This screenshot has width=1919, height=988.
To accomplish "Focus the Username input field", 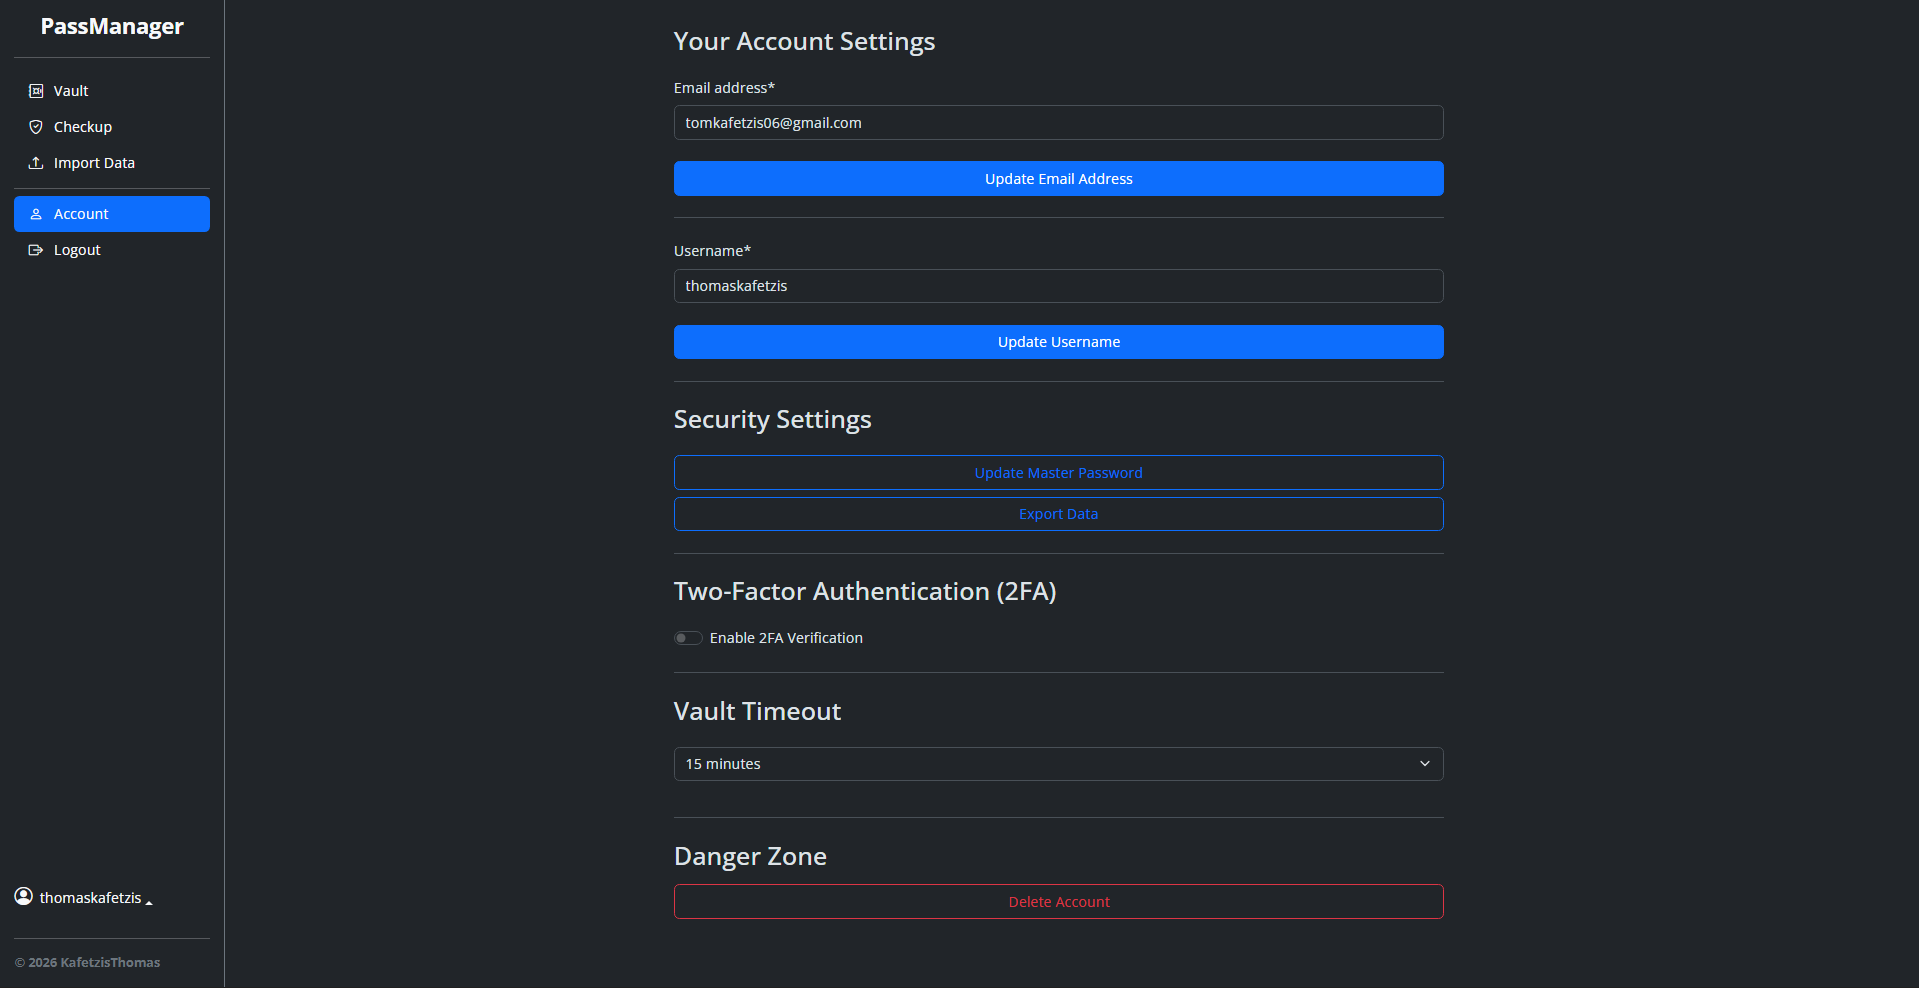I will (1058, 286).
